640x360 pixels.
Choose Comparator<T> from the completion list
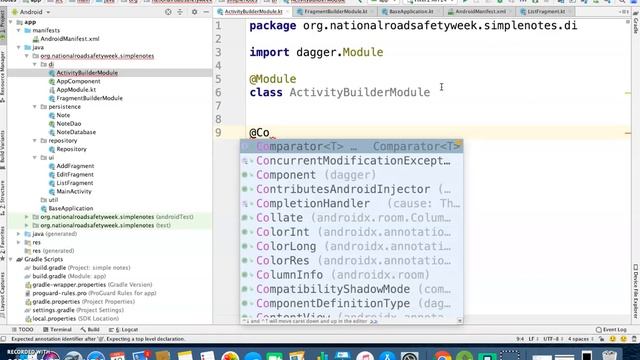pyautogui.click(x=351, y=147)
